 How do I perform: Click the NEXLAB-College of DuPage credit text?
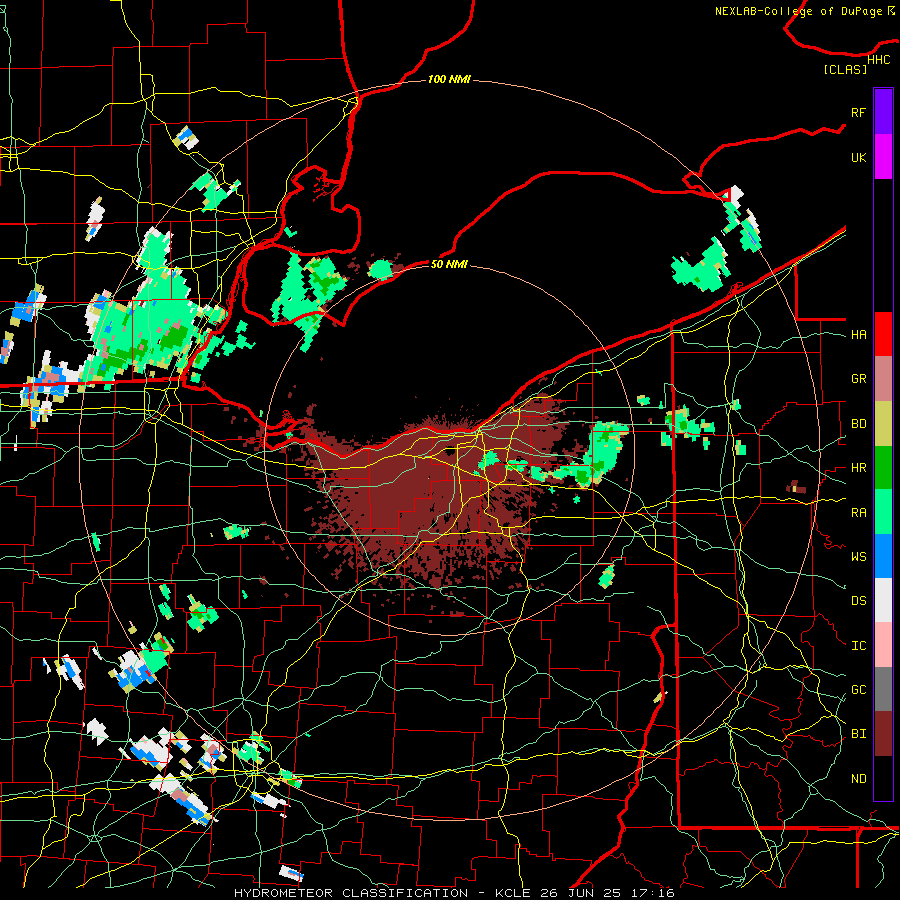click(805, 11)
